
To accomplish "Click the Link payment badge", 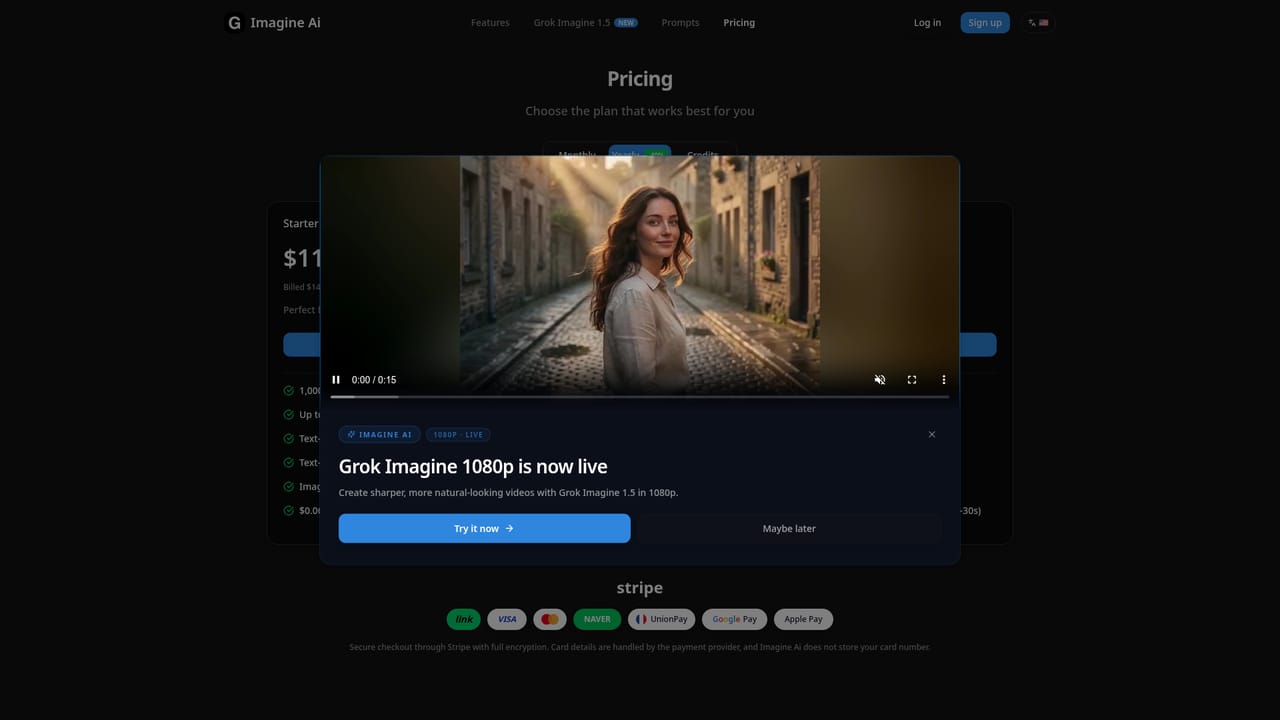I will 464,619.
